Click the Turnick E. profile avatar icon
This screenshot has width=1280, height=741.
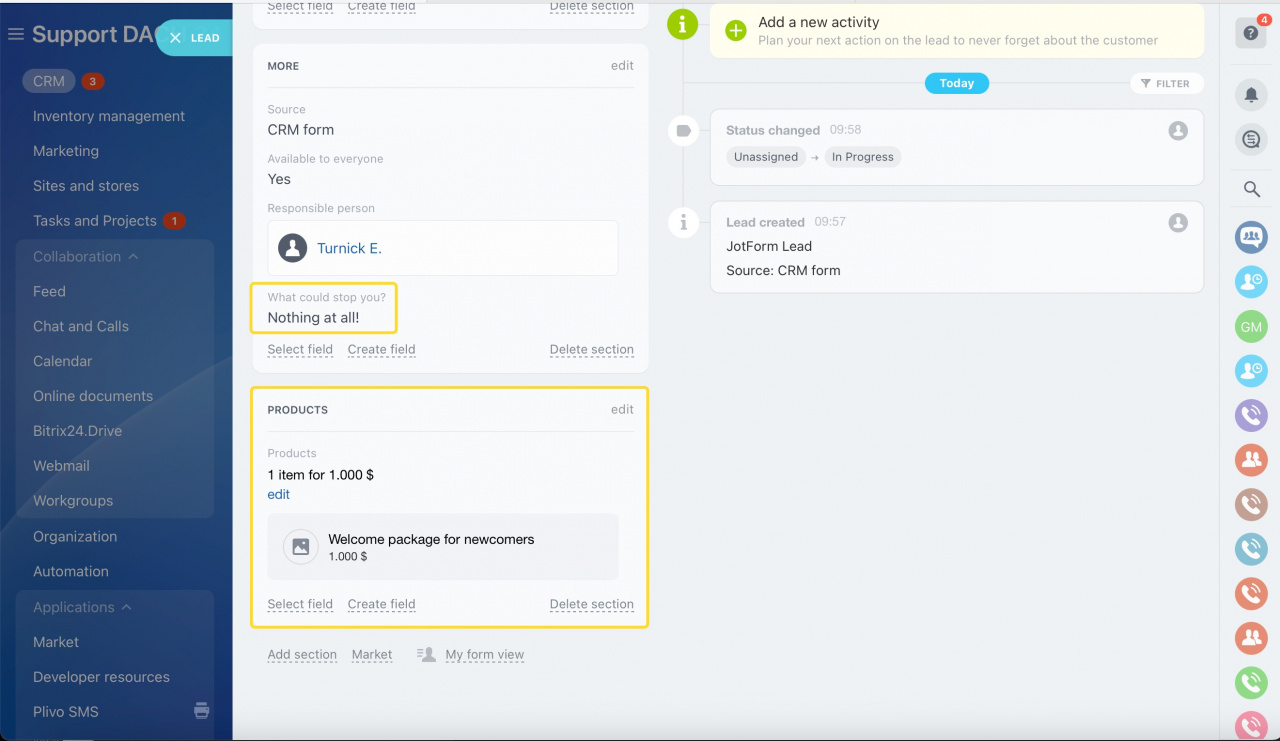292,248
